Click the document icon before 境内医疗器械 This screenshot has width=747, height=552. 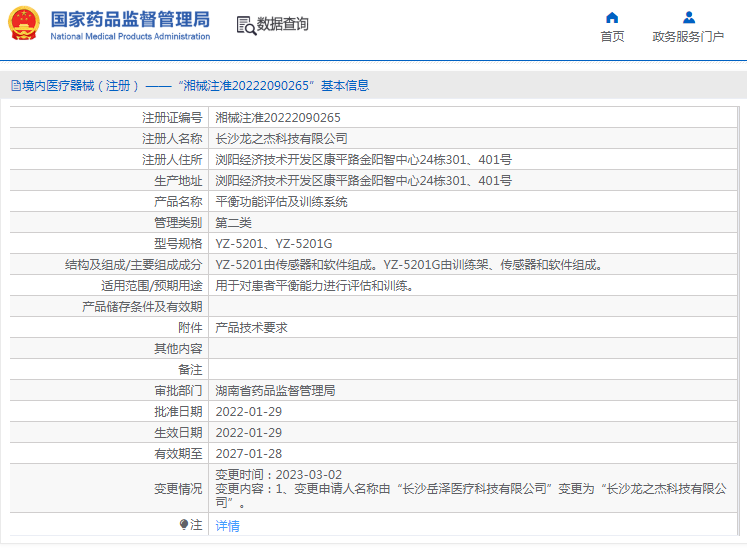pos(16,86)
